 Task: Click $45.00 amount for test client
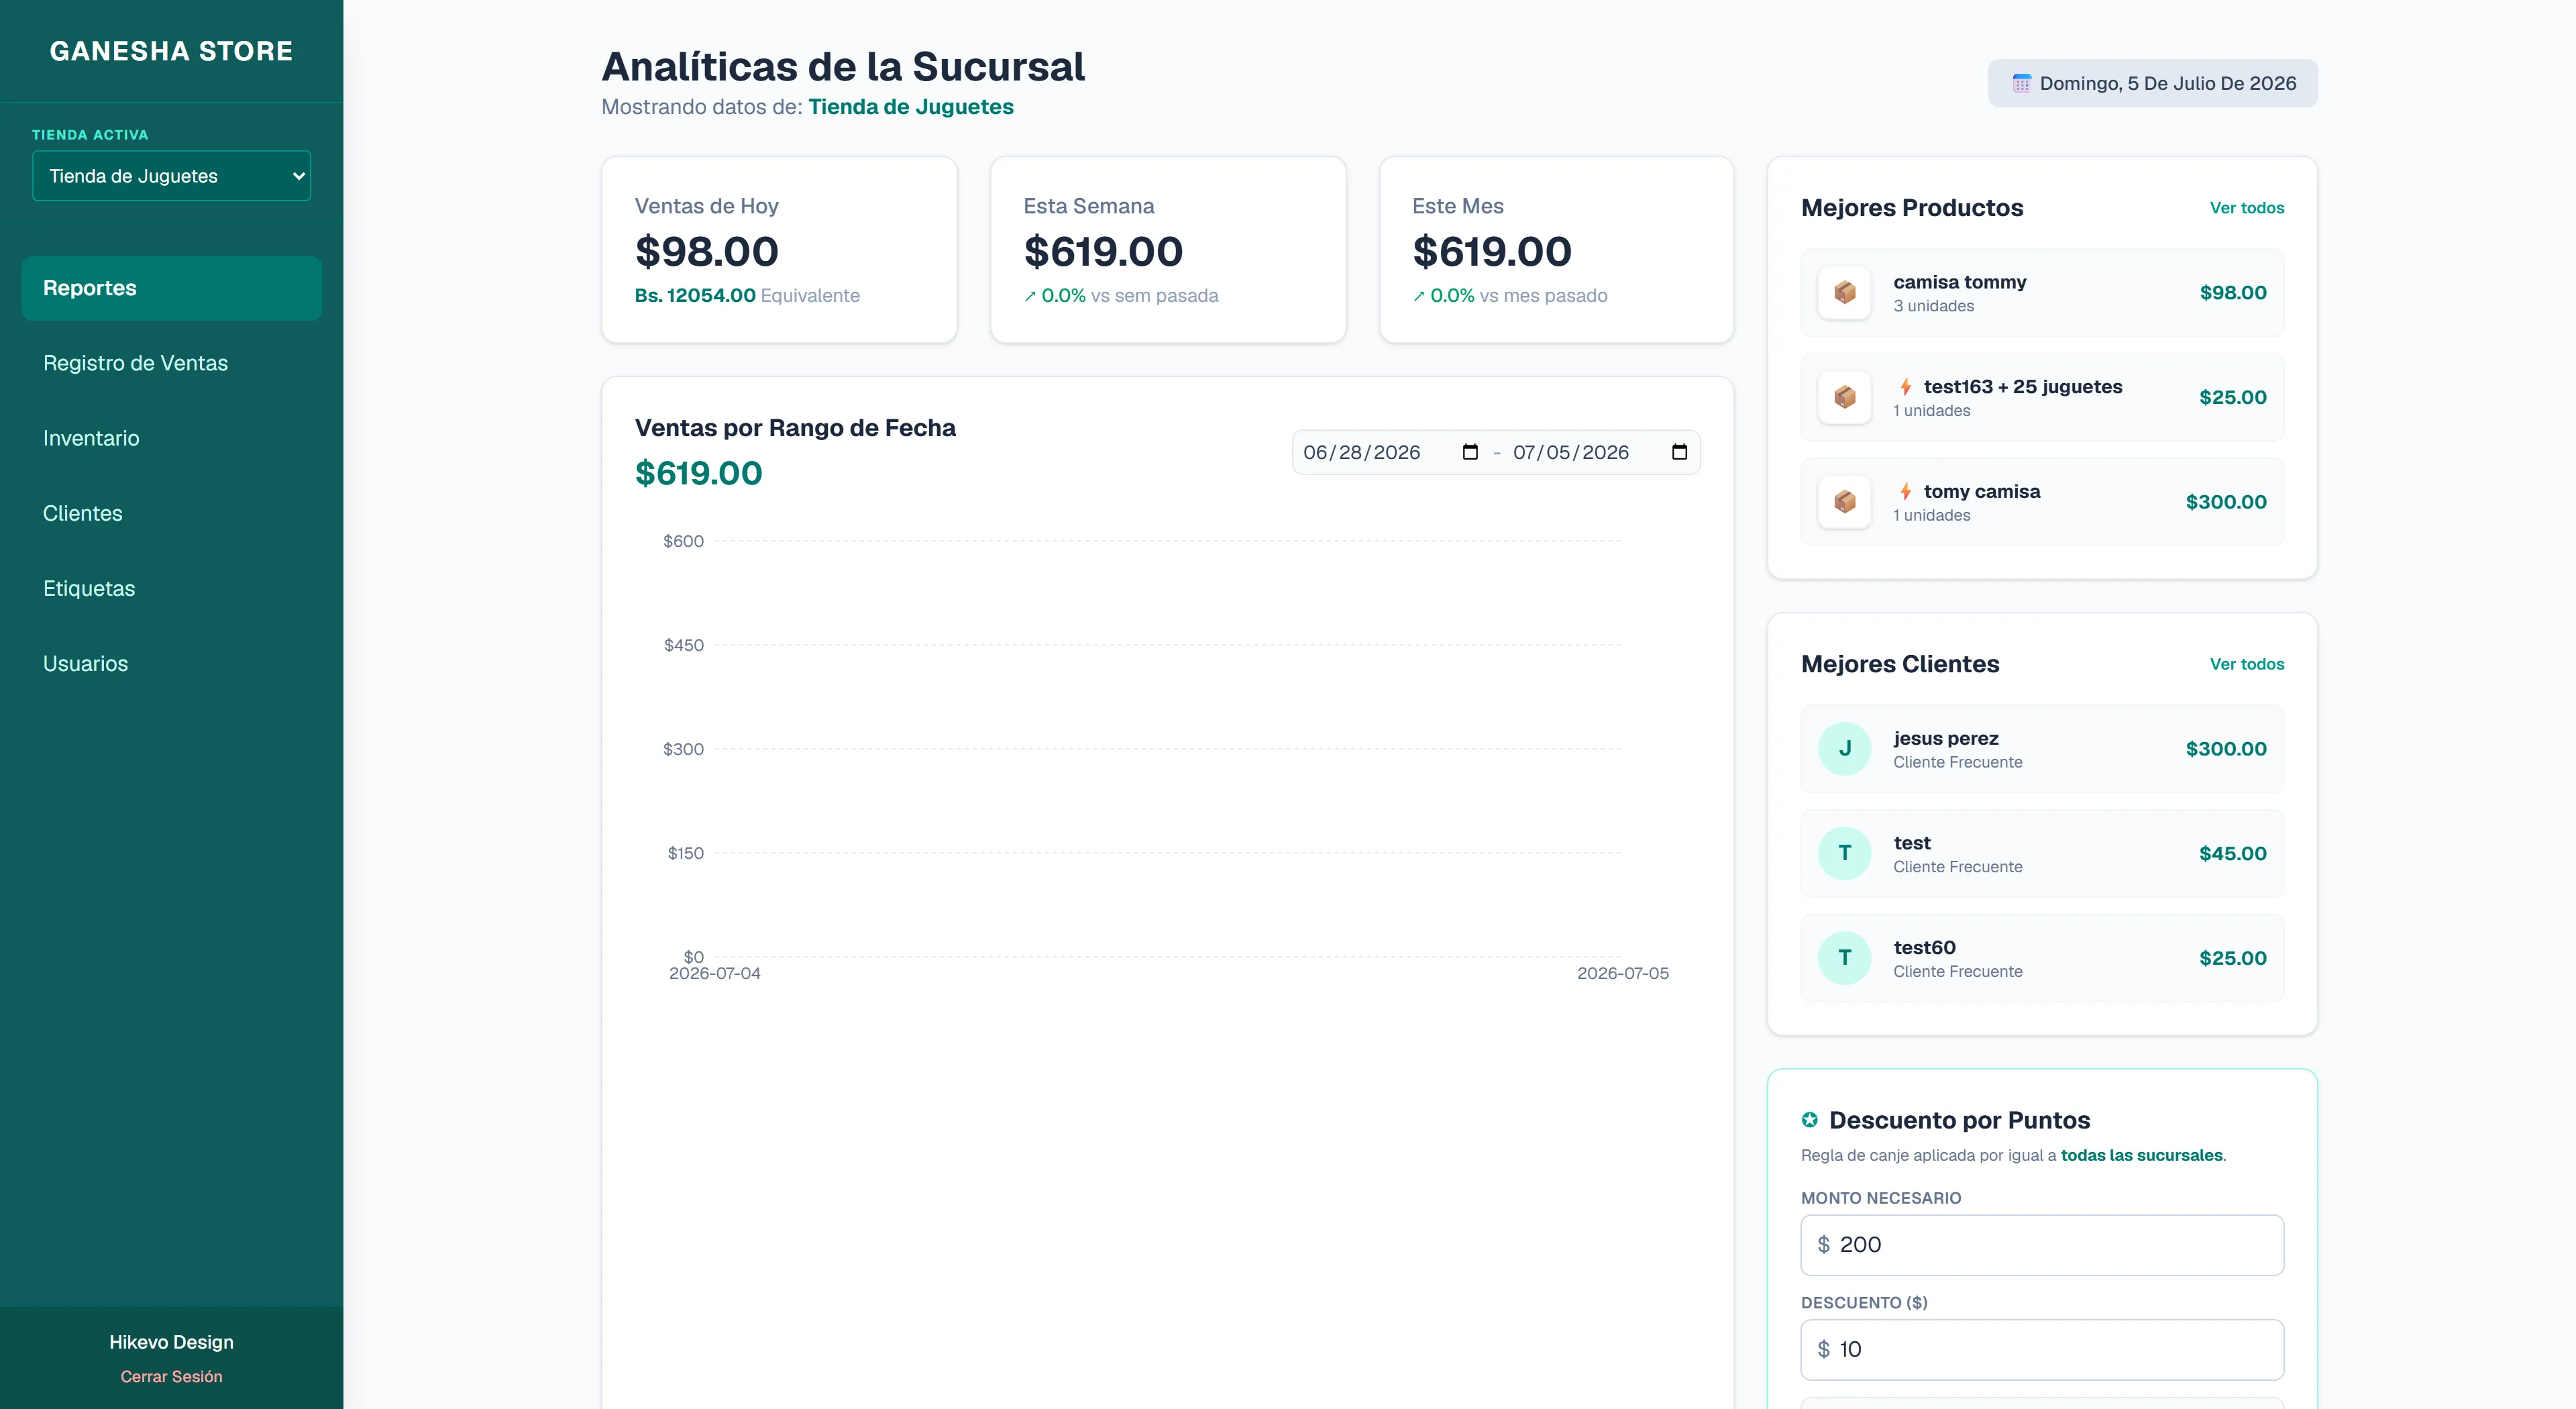click(2233, 853)
